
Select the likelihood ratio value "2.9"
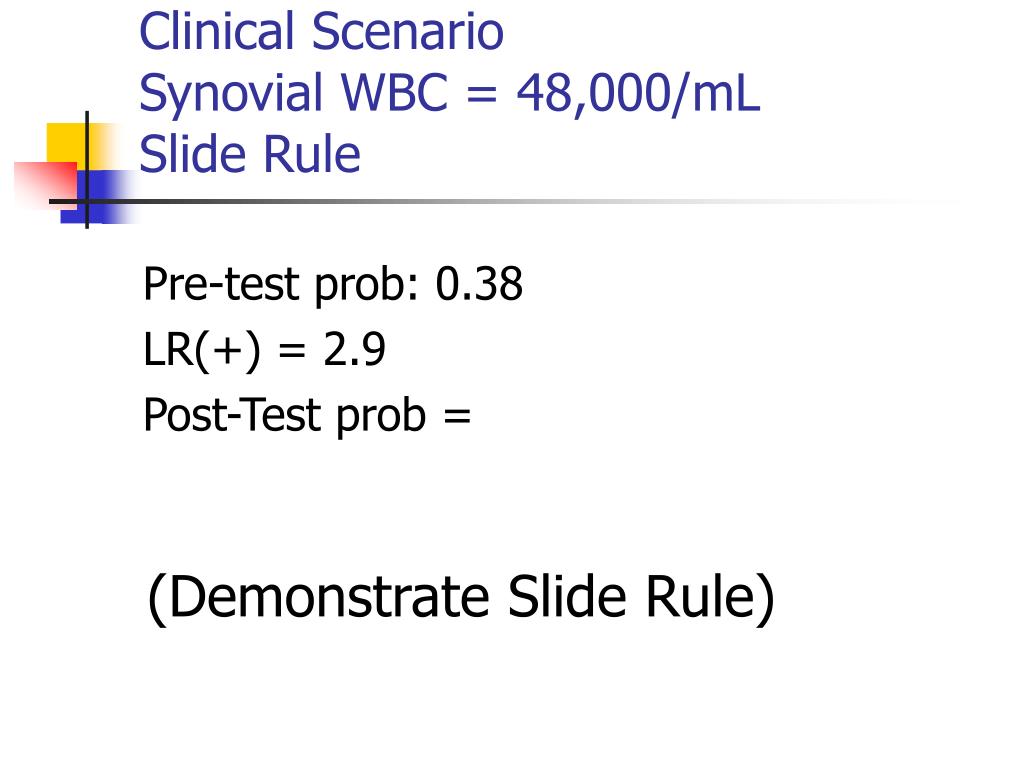[354, 349]
